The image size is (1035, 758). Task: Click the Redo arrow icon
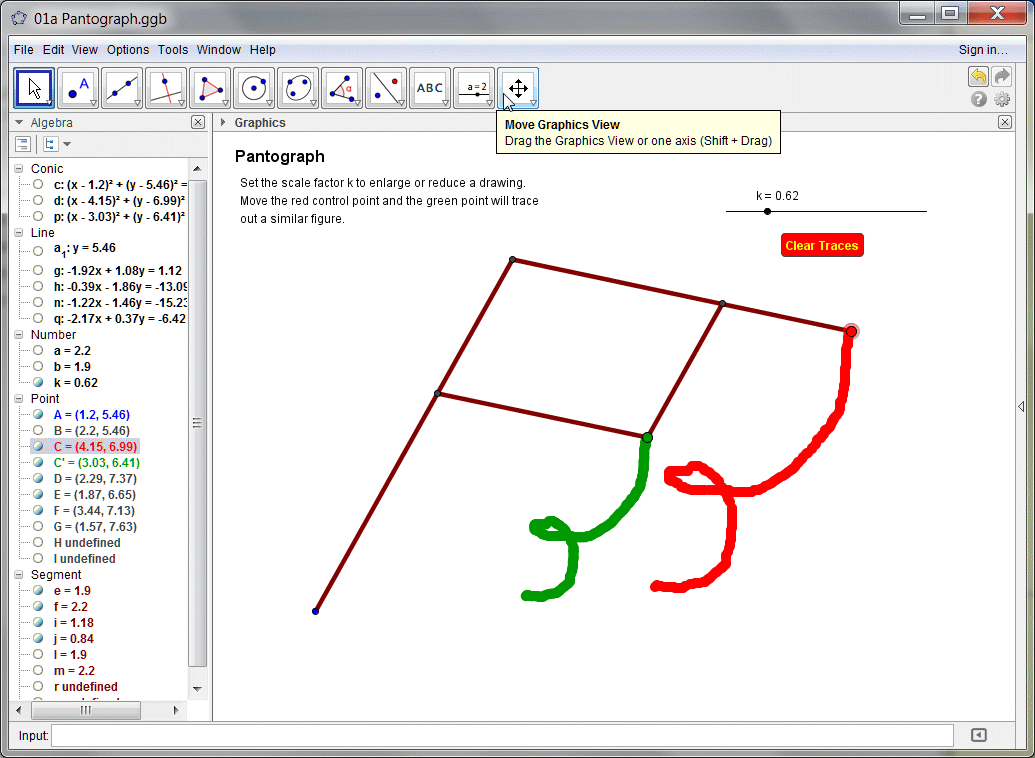click(1002, 77)
